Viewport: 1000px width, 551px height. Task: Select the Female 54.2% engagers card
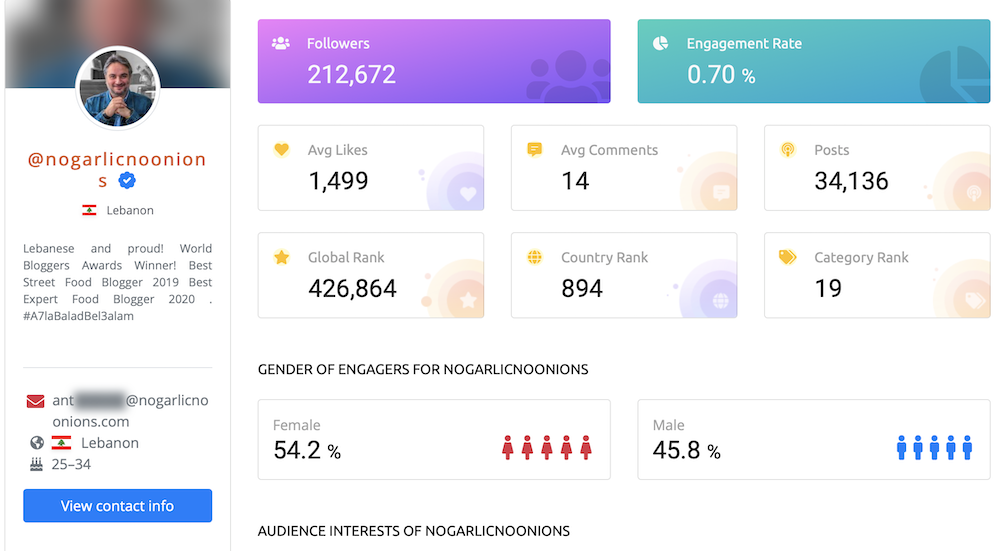(434, 439)
